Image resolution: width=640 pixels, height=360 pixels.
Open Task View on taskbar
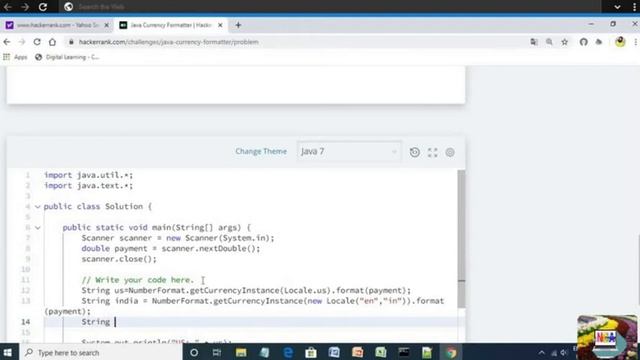pyautogui.click(x=217, y=353)
